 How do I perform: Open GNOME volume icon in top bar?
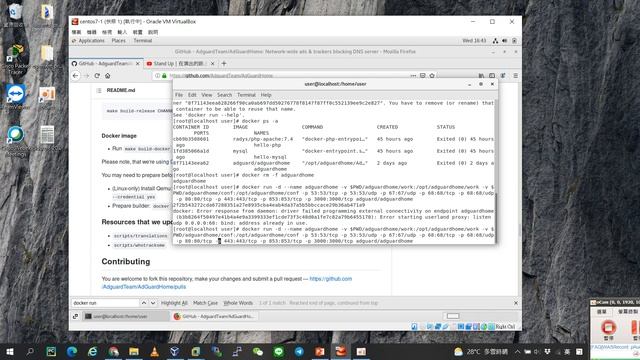pyautogui.click(x=505, y=41)
